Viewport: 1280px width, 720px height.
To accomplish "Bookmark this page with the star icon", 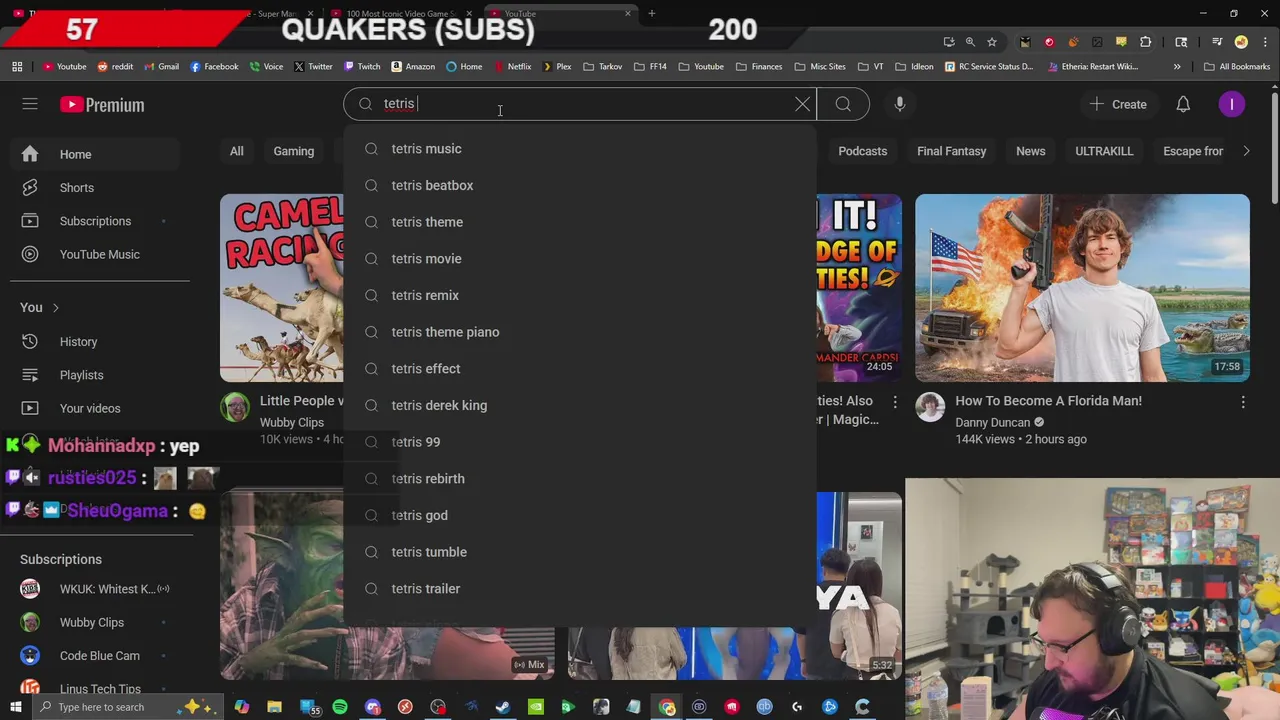I will coord(992,42).
